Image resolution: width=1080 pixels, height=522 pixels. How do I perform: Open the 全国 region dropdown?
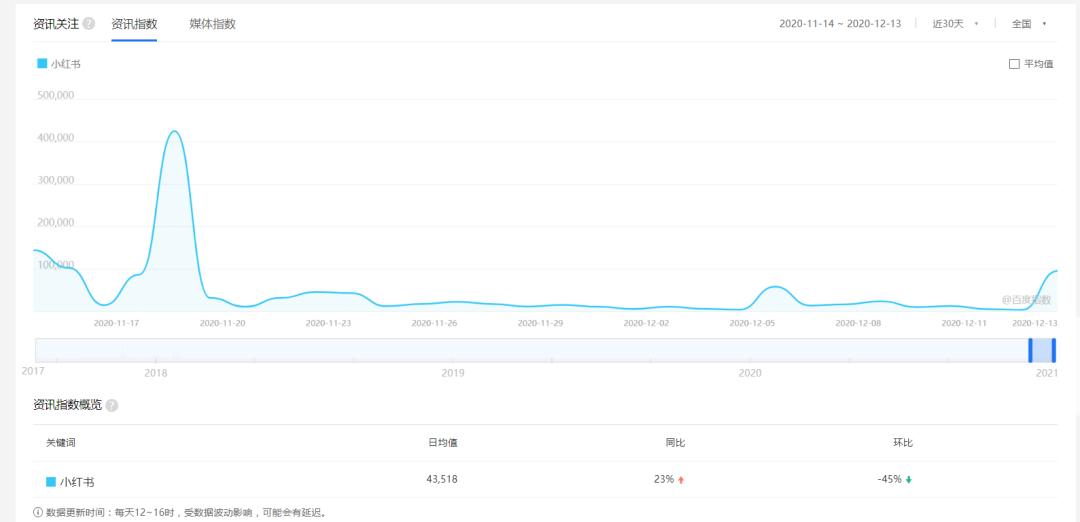pos(1029,23)
